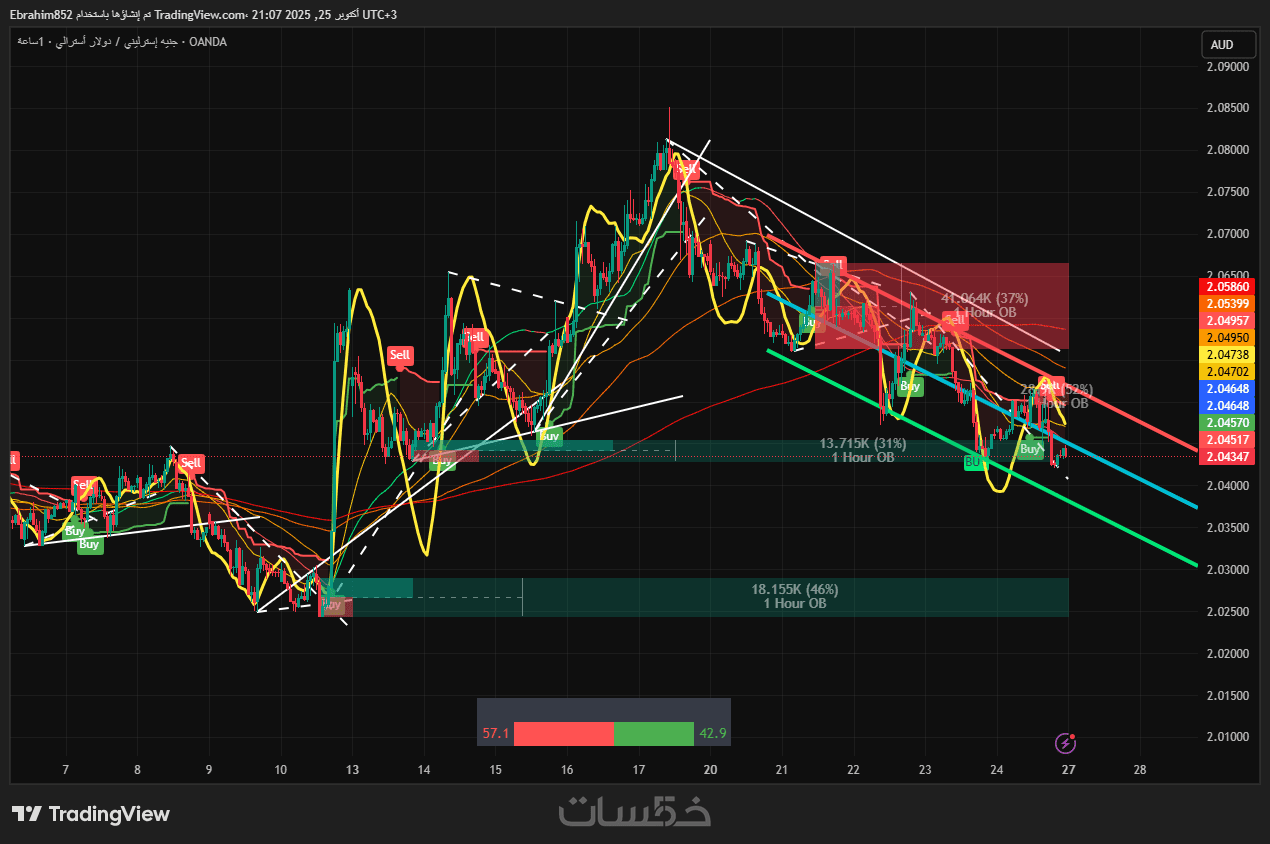Click the green 42.9 sentiment bar segment
The height and width of the screenshot is (844, 1270).
pos(653,734)
